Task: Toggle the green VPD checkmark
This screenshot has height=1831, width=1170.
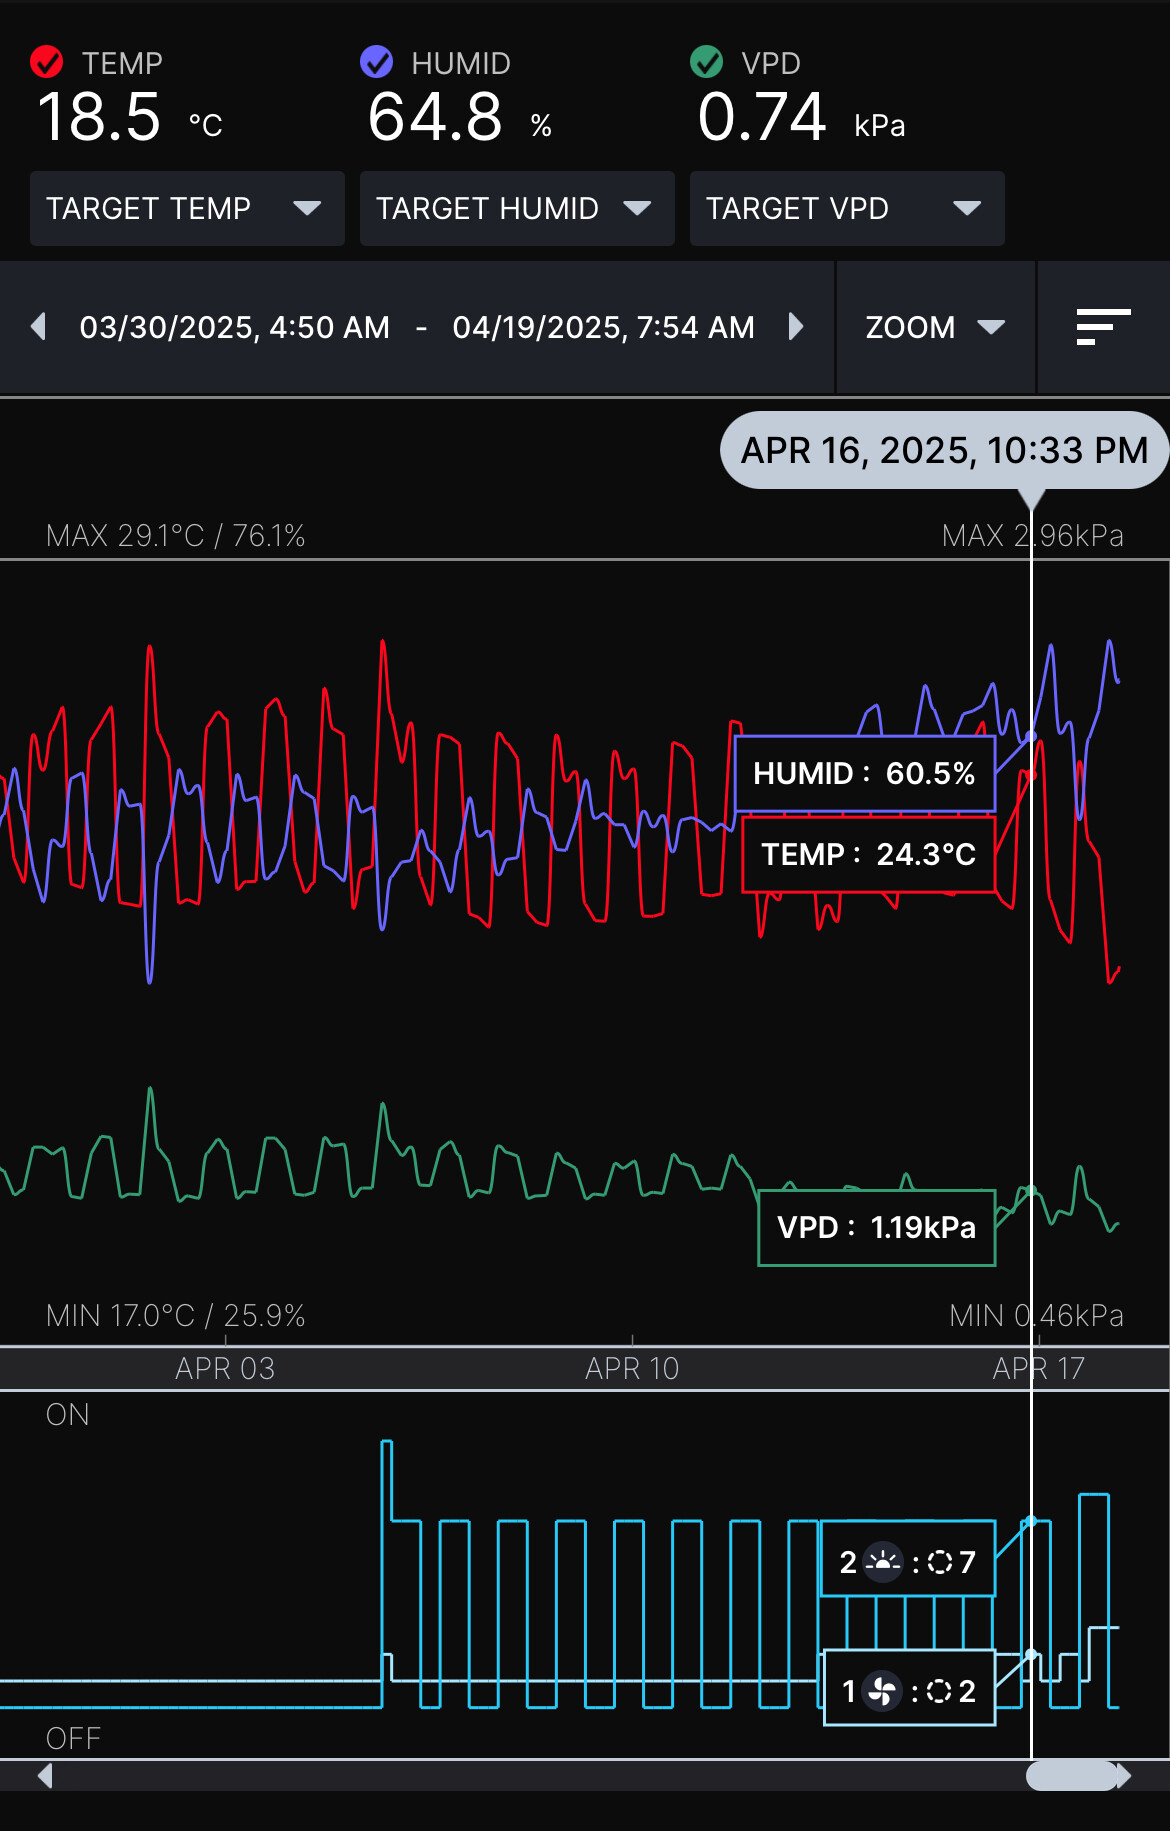Action: click(x=706, y=62)
